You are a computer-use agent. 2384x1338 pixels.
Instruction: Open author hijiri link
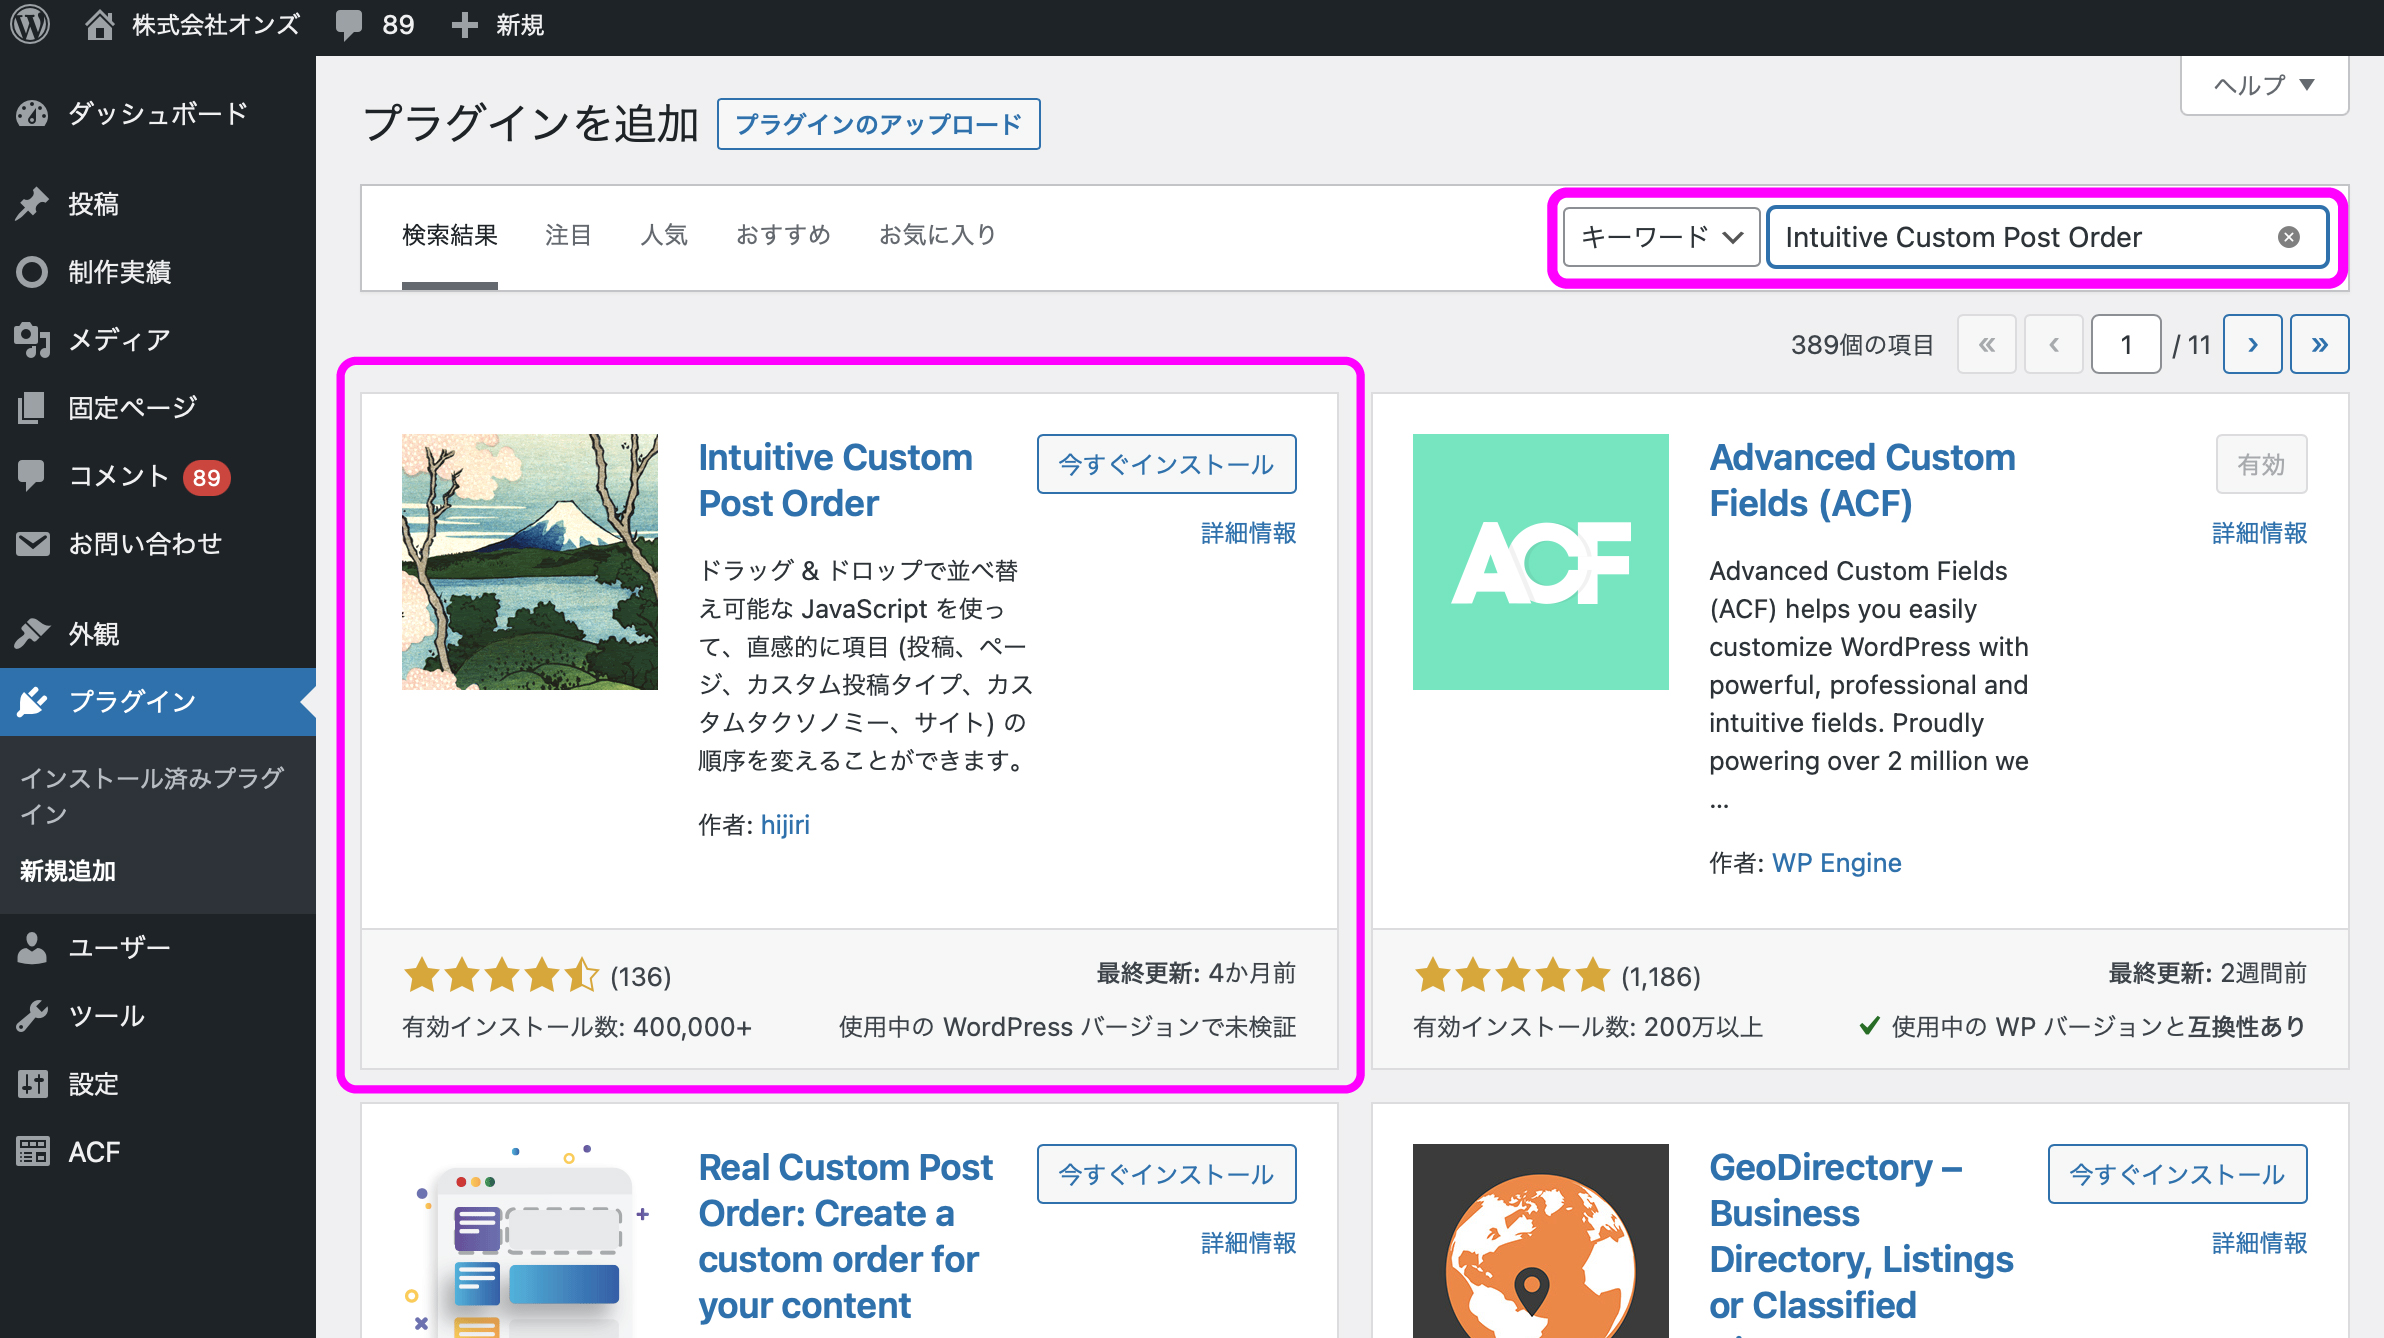[x=785, y=825]
